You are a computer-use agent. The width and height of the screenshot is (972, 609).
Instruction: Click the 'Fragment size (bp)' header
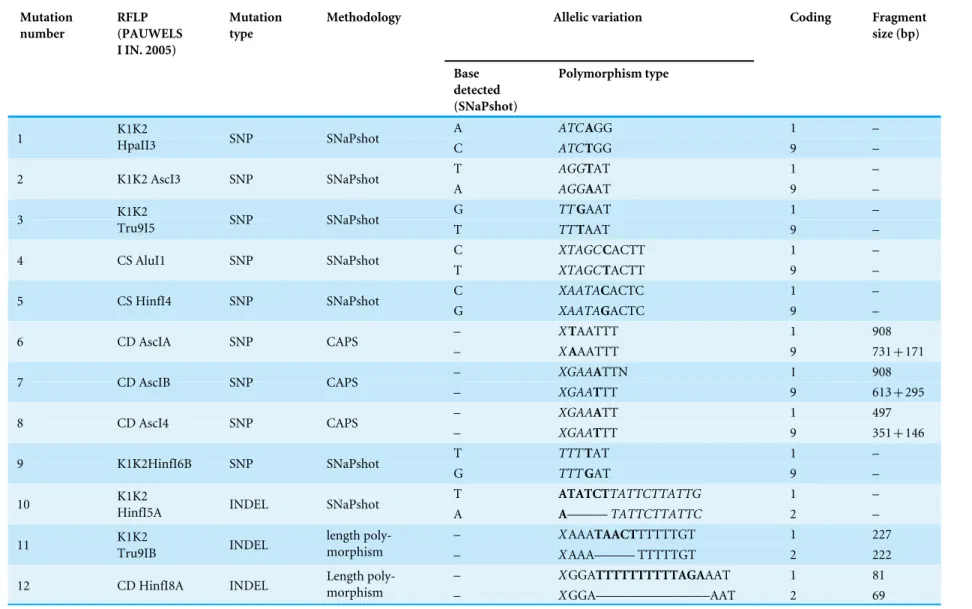tap(899, 25)
